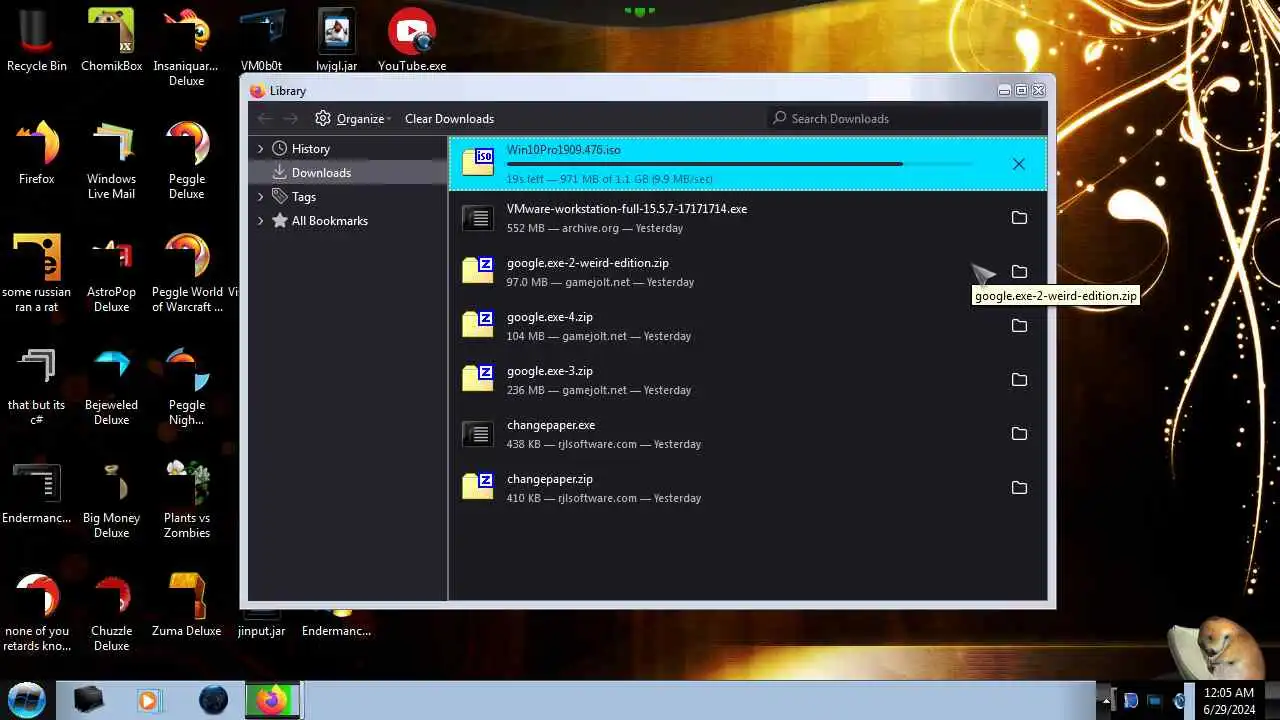Show hidden system tray icons arrow
1280x720 pixels.
click(1105, 701)
